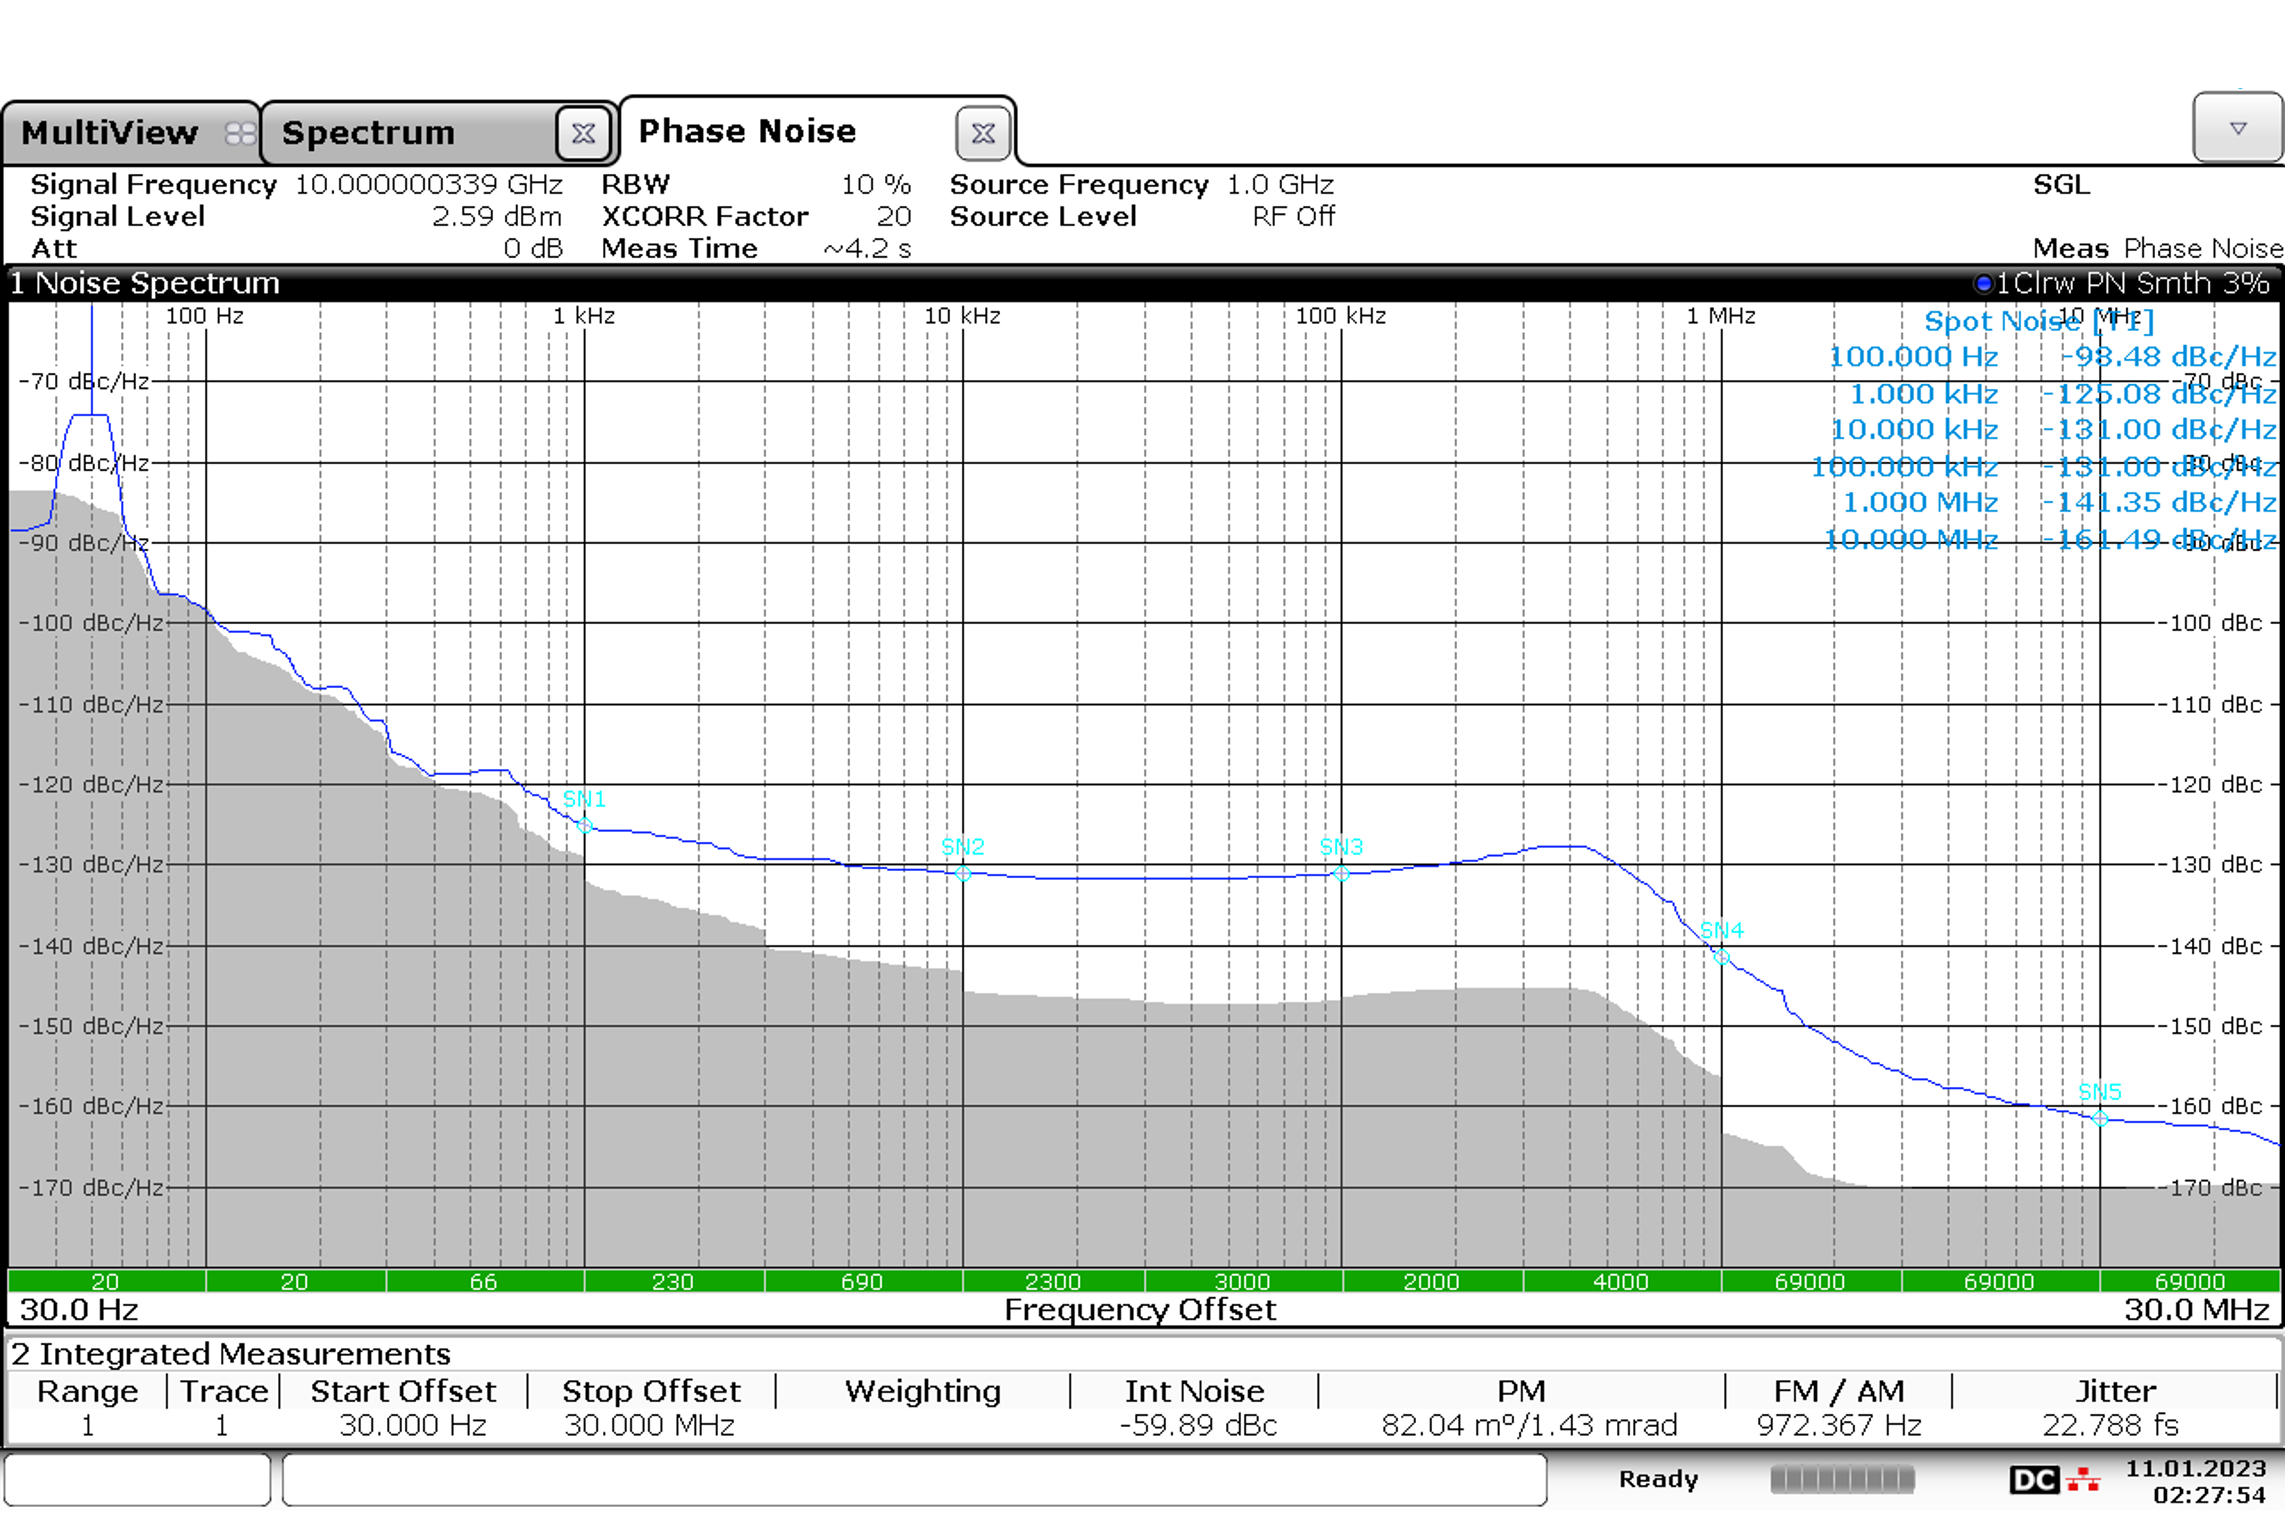Select the SN4 marker at 1 MHz
2285x1519 pixels.
(1721, 957)
